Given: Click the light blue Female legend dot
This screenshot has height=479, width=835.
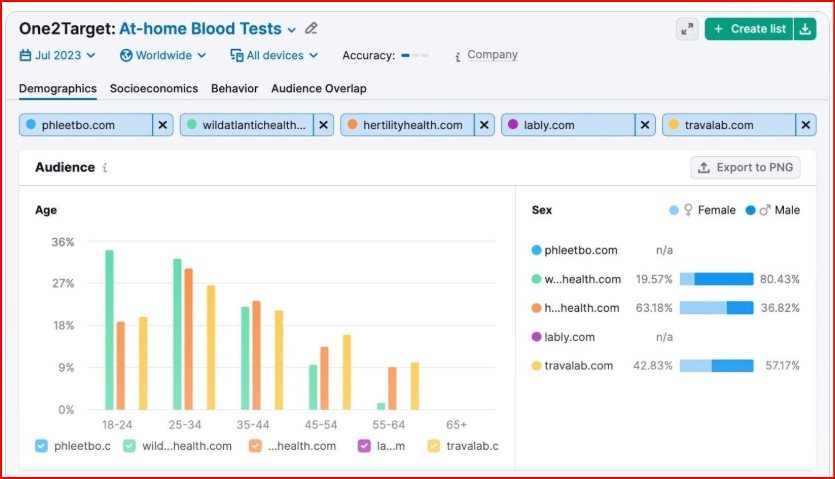Looking at the screenshot, I should coord(674,210).
